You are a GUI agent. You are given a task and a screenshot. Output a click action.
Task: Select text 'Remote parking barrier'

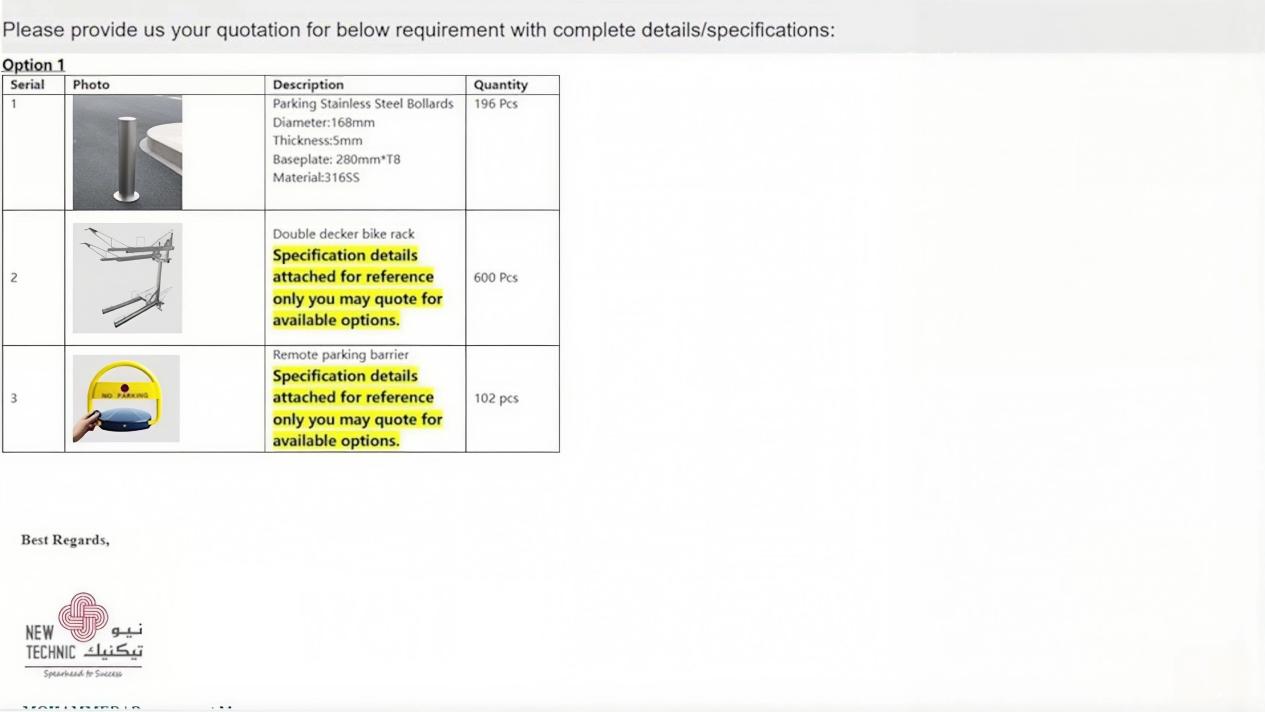coord(341,355)
